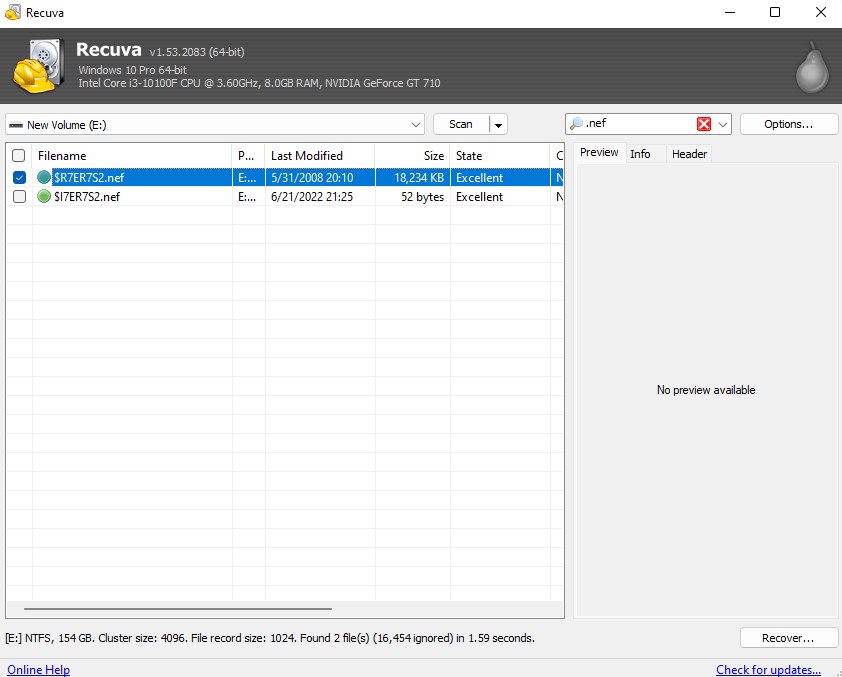842x677 pixels.
Task: Clear the .nef filter with red X
Action: tap(703, 124)
